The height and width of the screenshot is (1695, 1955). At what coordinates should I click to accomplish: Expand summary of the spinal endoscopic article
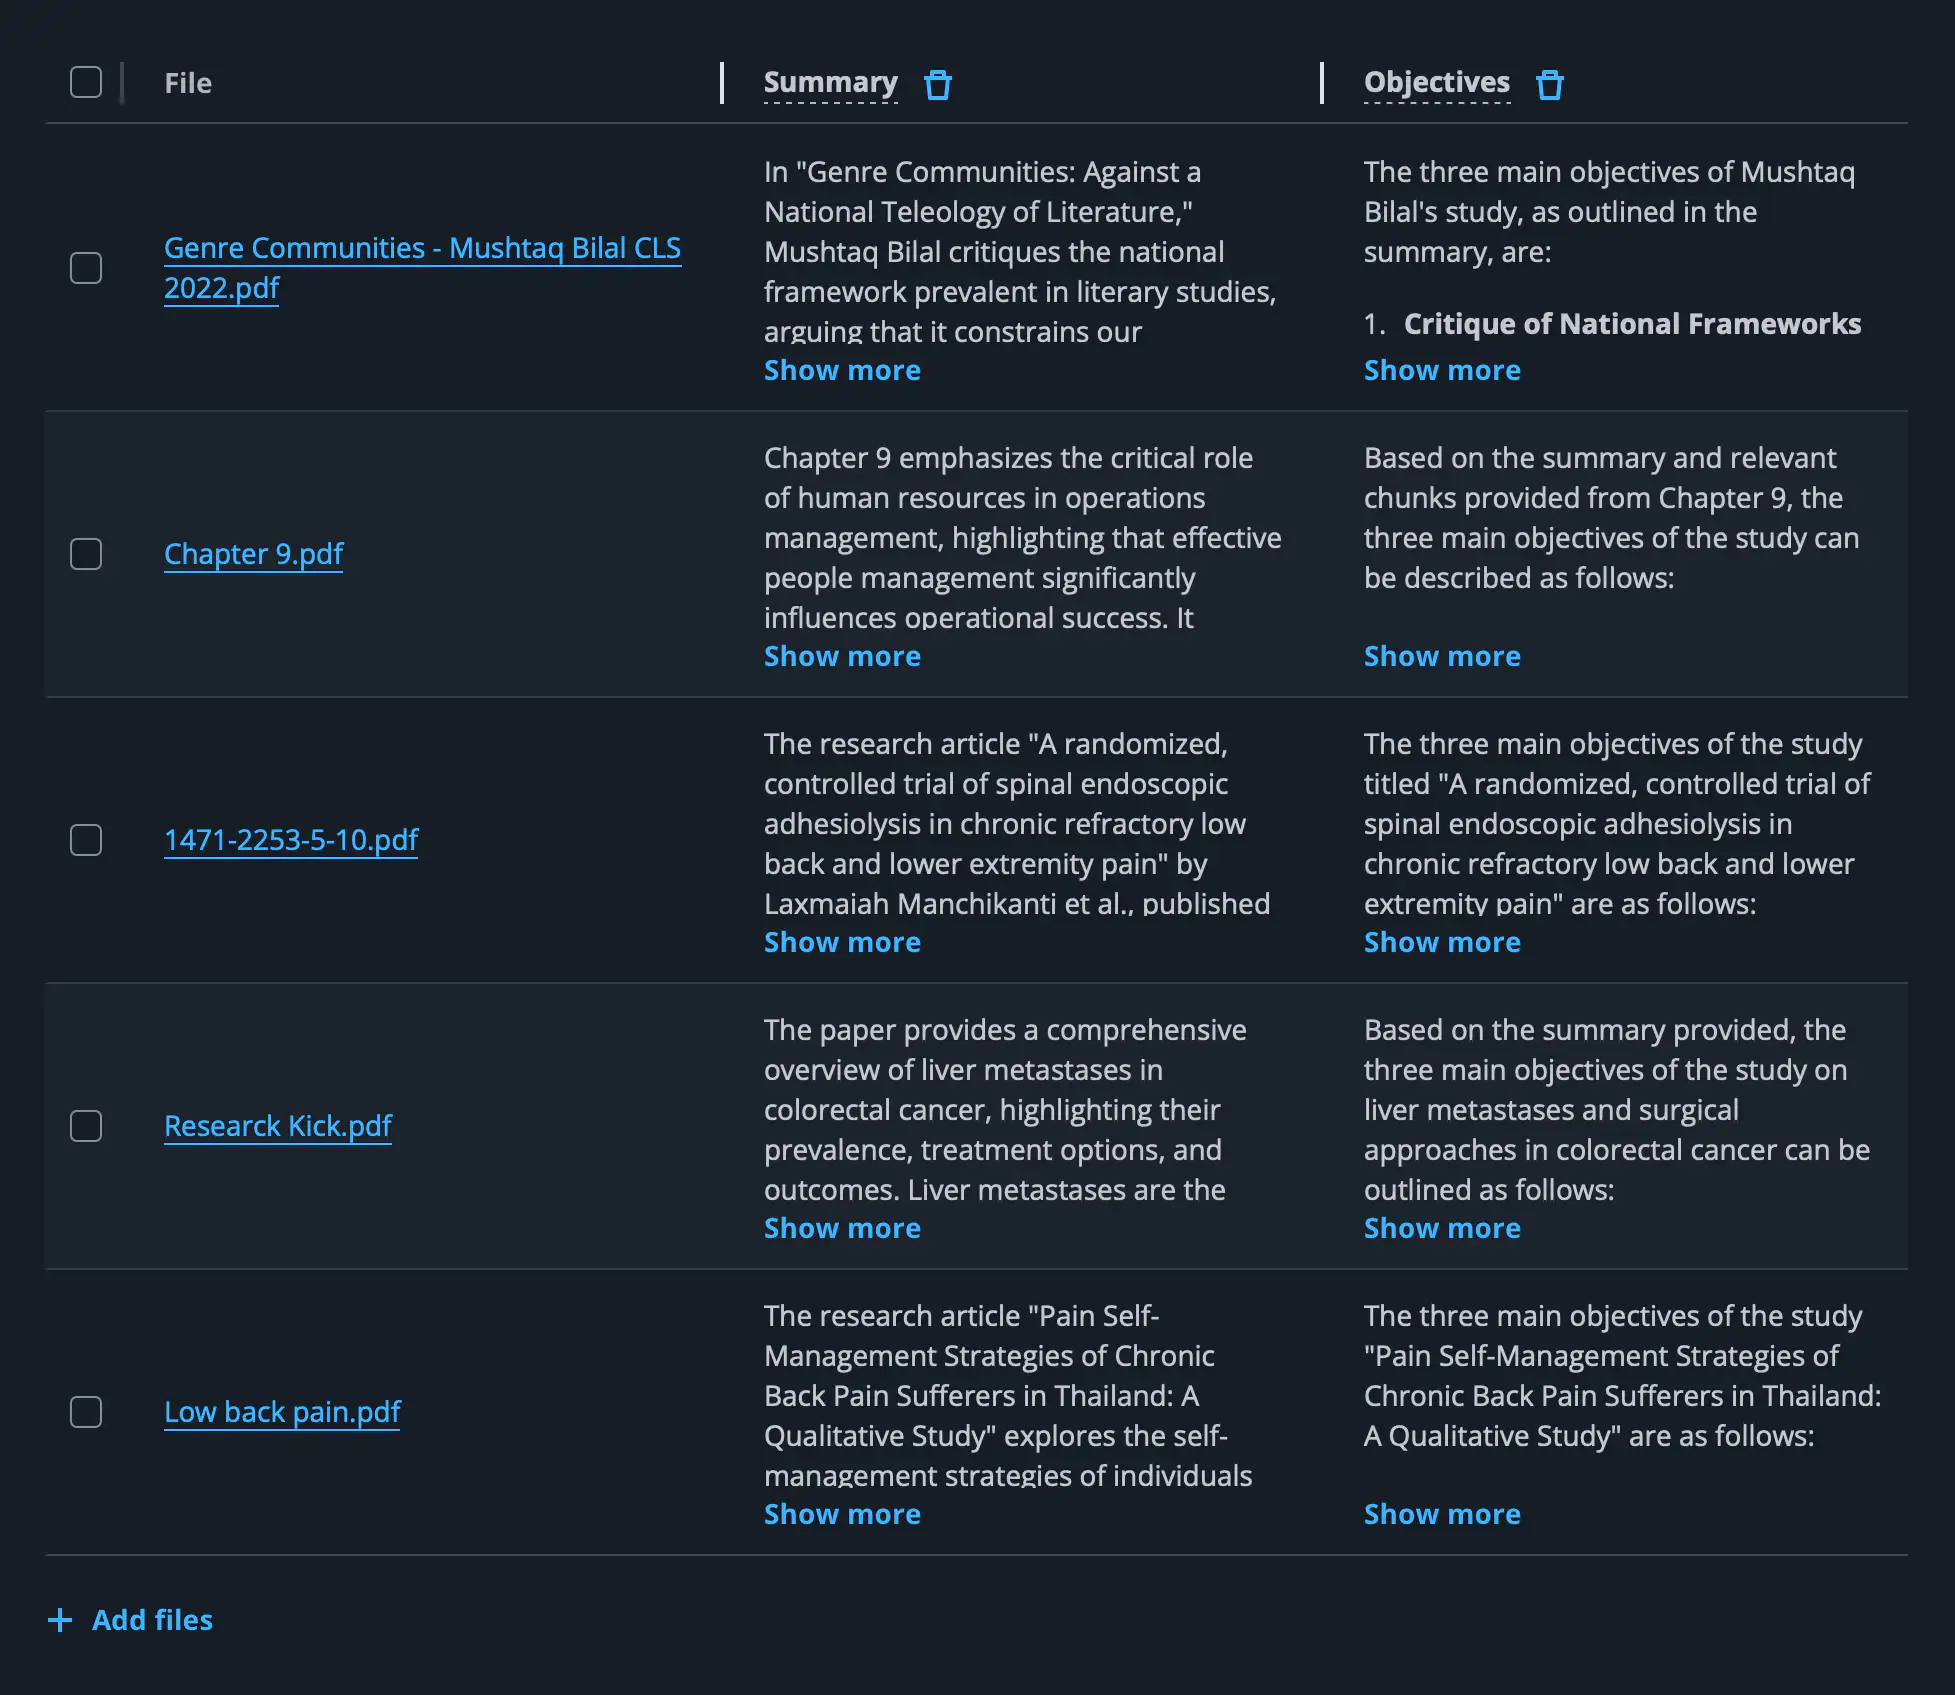[x=842, y=942]
